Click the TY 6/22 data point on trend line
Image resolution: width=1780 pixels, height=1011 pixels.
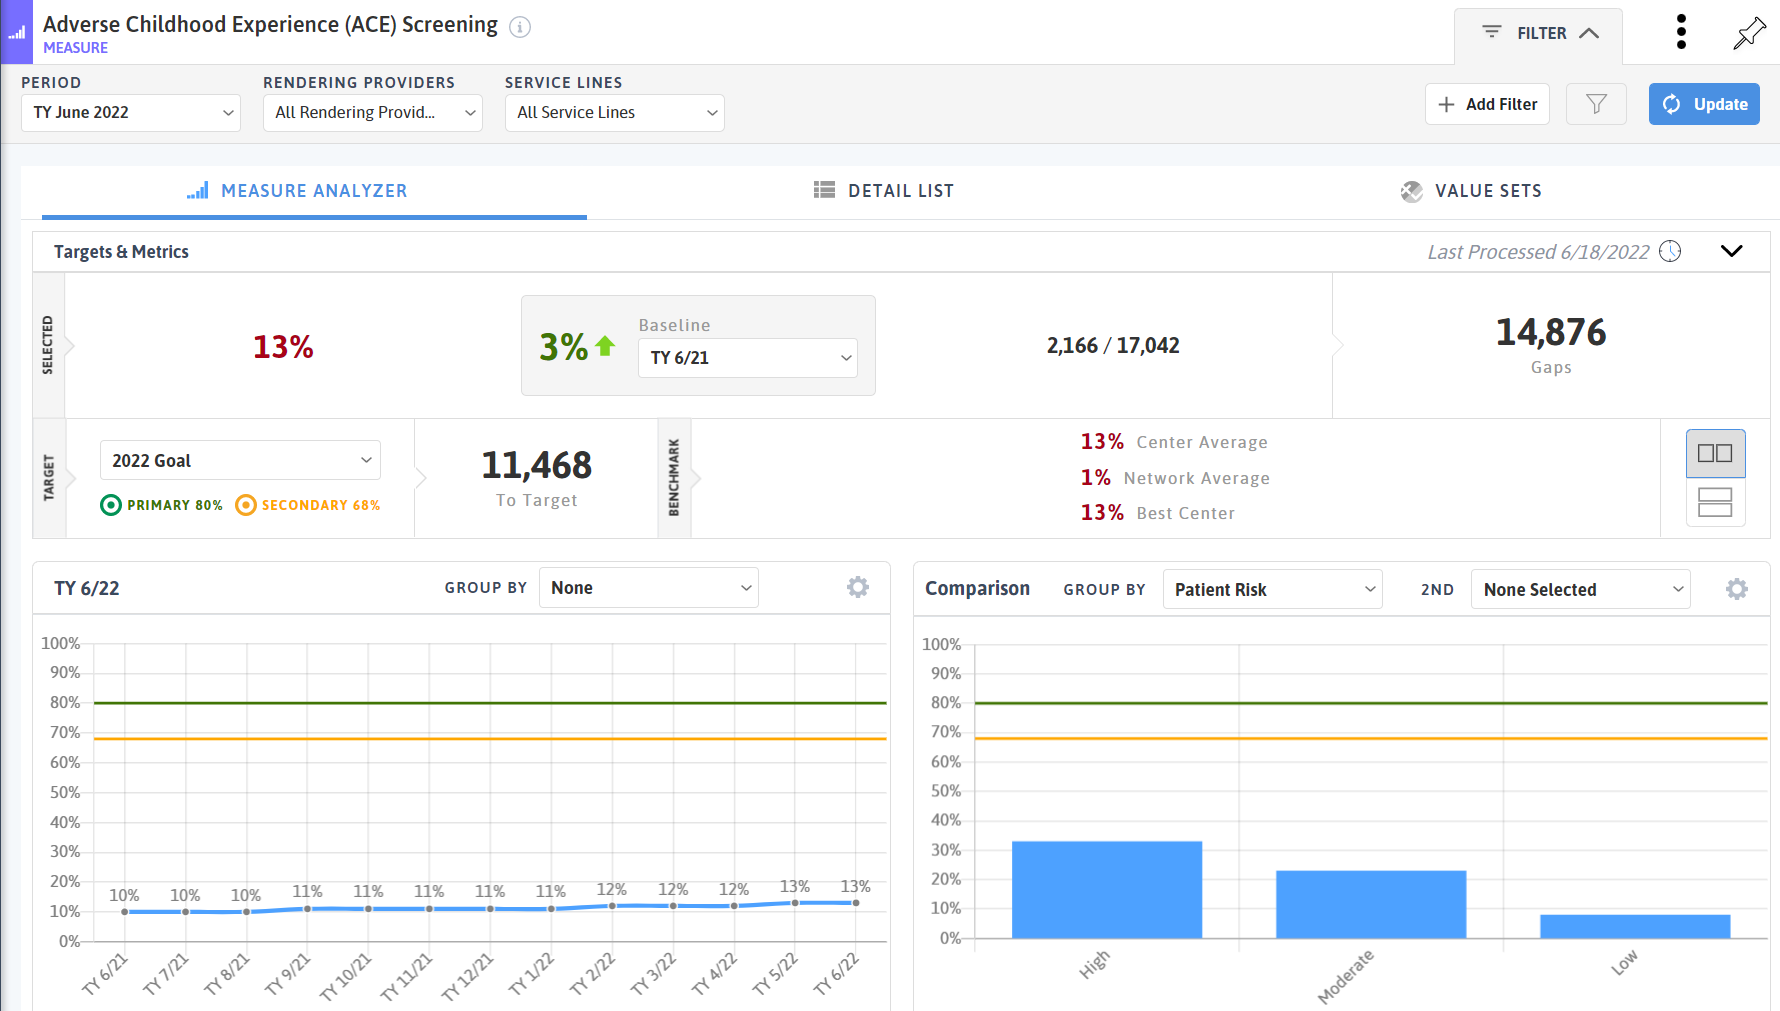pyautogui.click(x=856, y=903)
